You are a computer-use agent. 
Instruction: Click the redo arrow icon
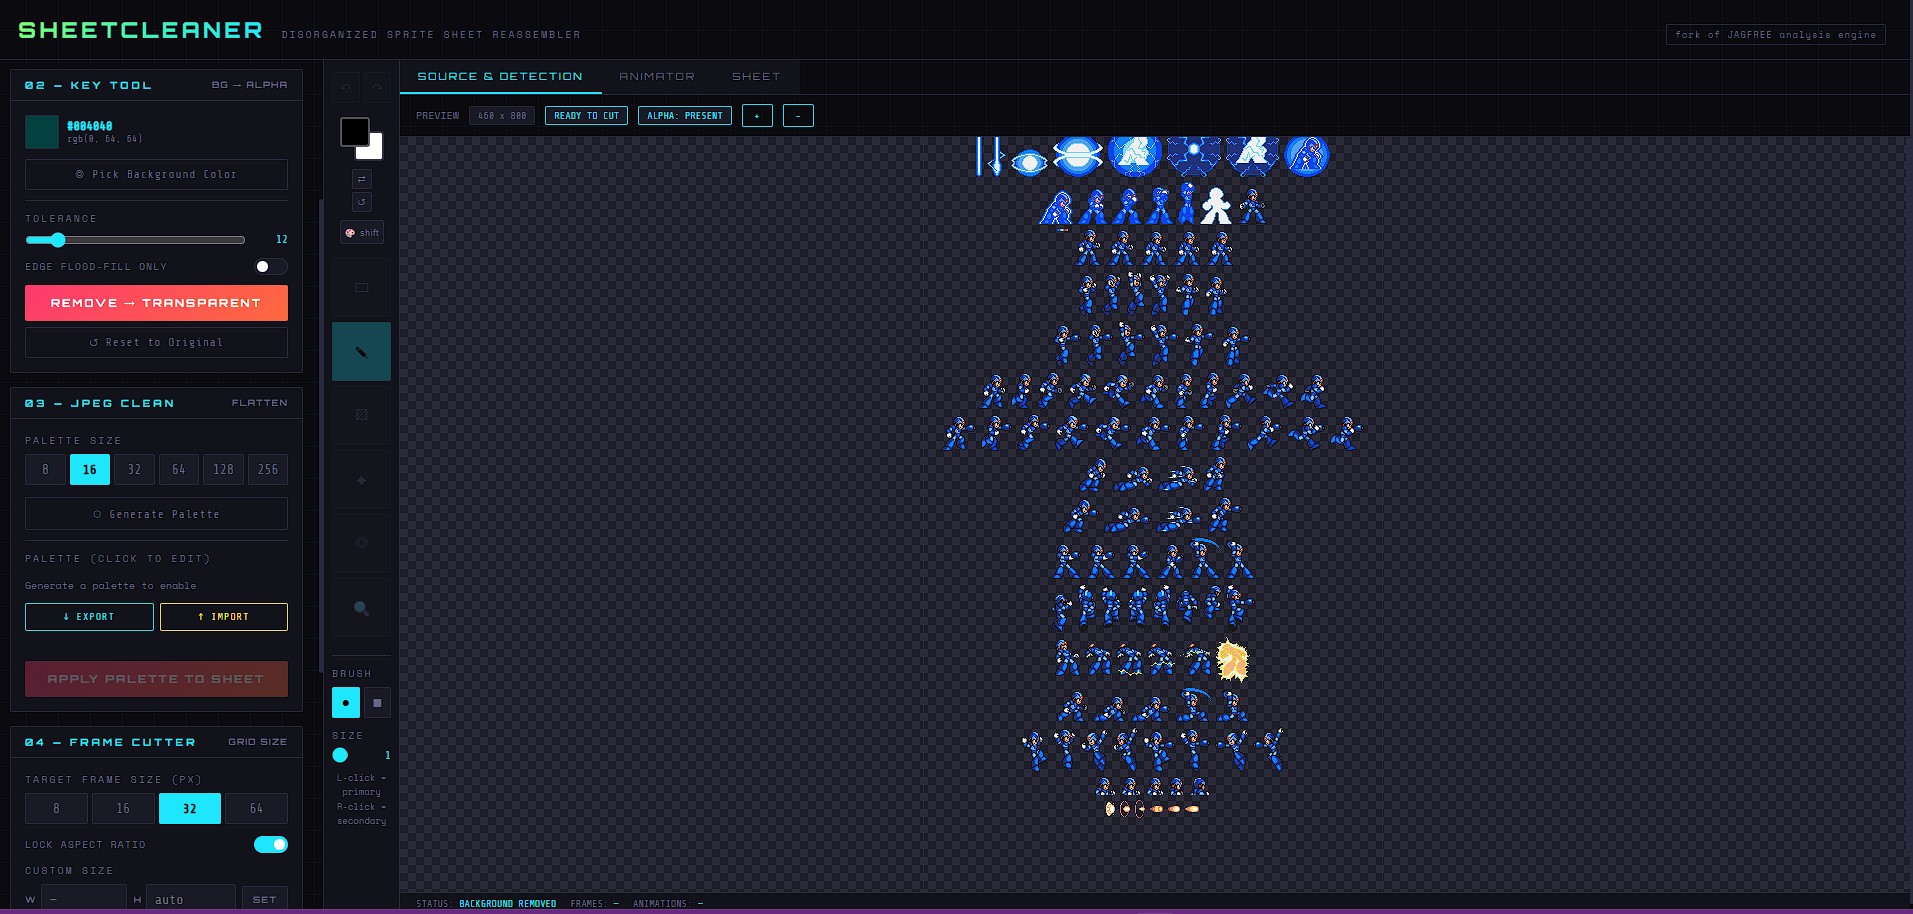click(x=377, y=87)
